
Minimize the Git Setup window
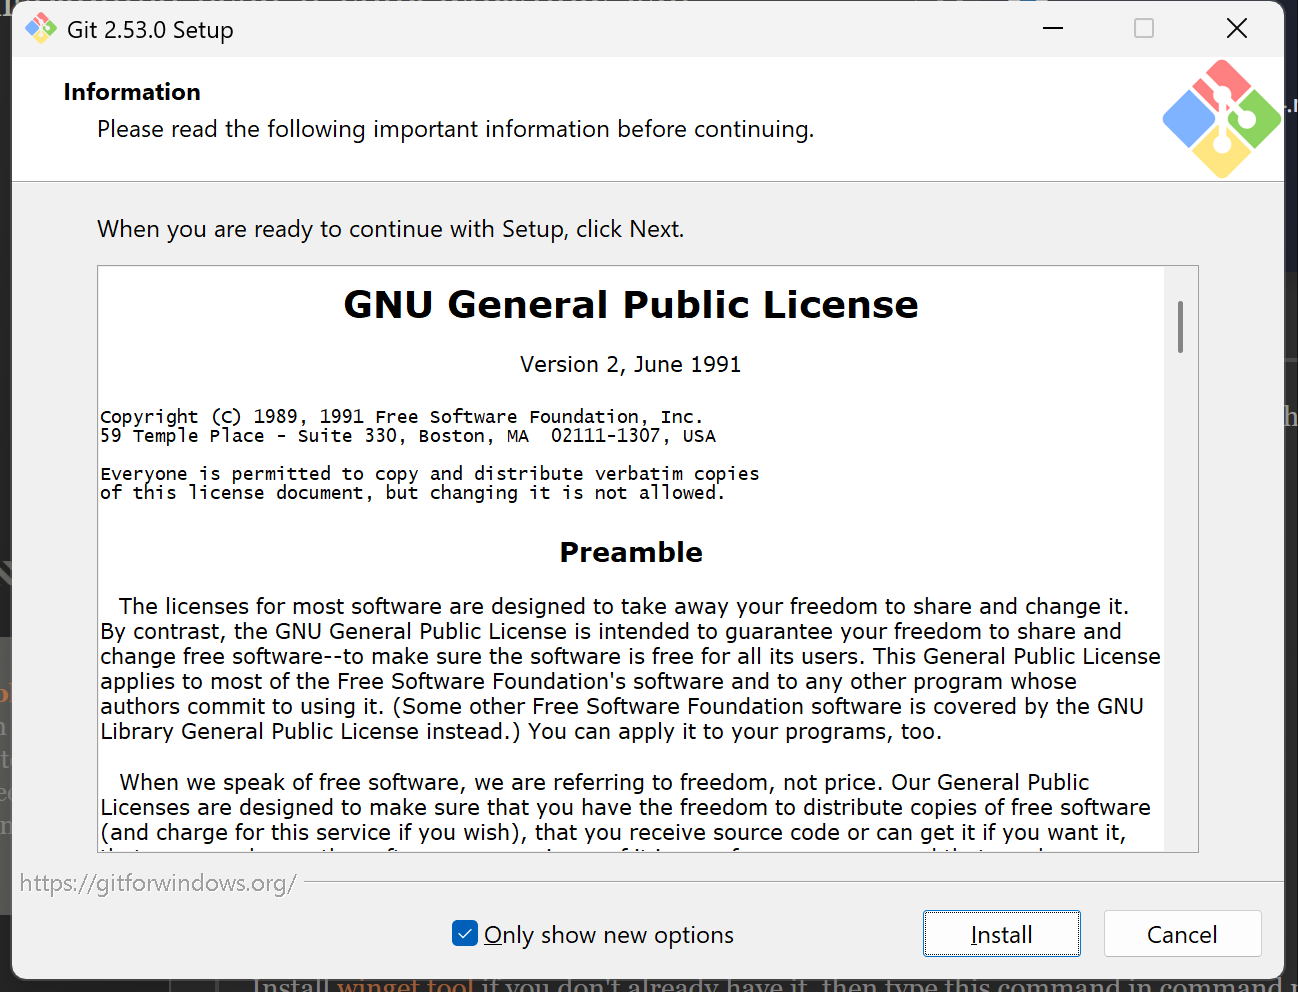pyautogui.click(x=1053, y=28)
